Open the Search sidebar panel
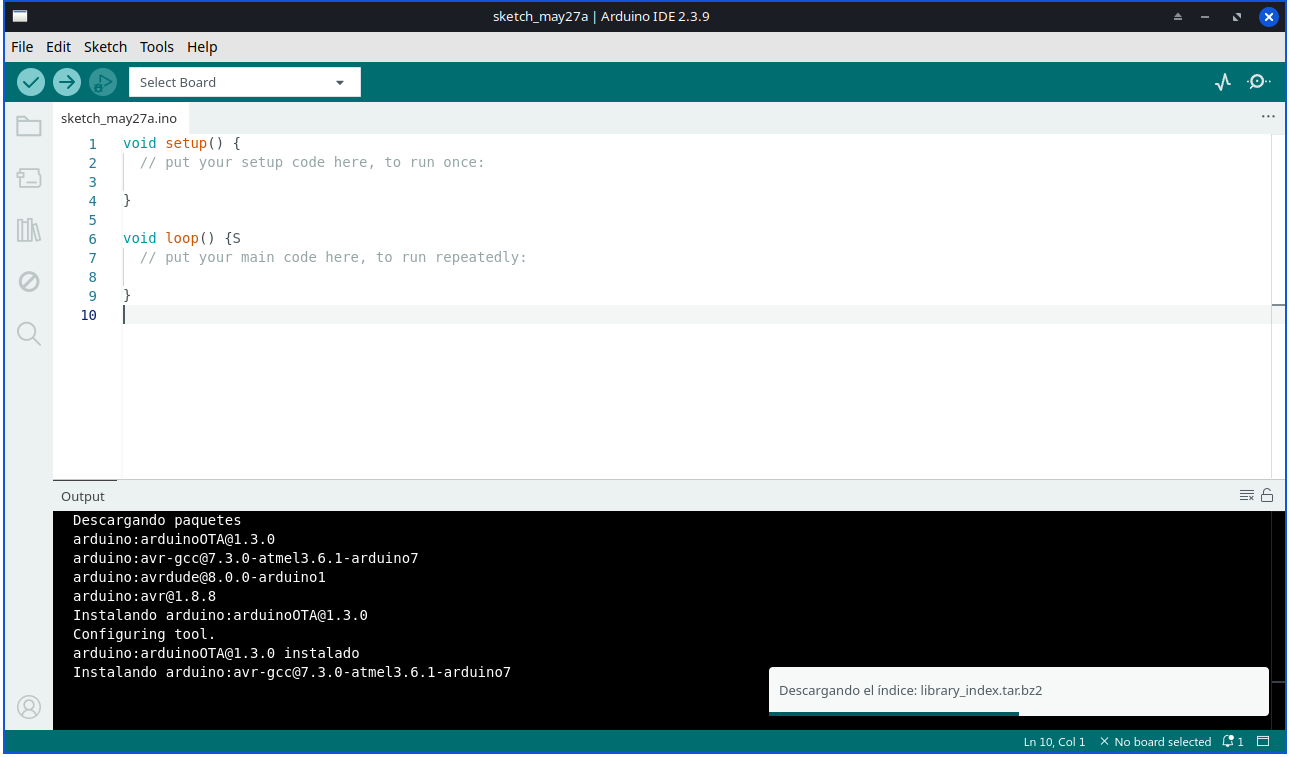1290x757 pixels. [x=29, y=334]
